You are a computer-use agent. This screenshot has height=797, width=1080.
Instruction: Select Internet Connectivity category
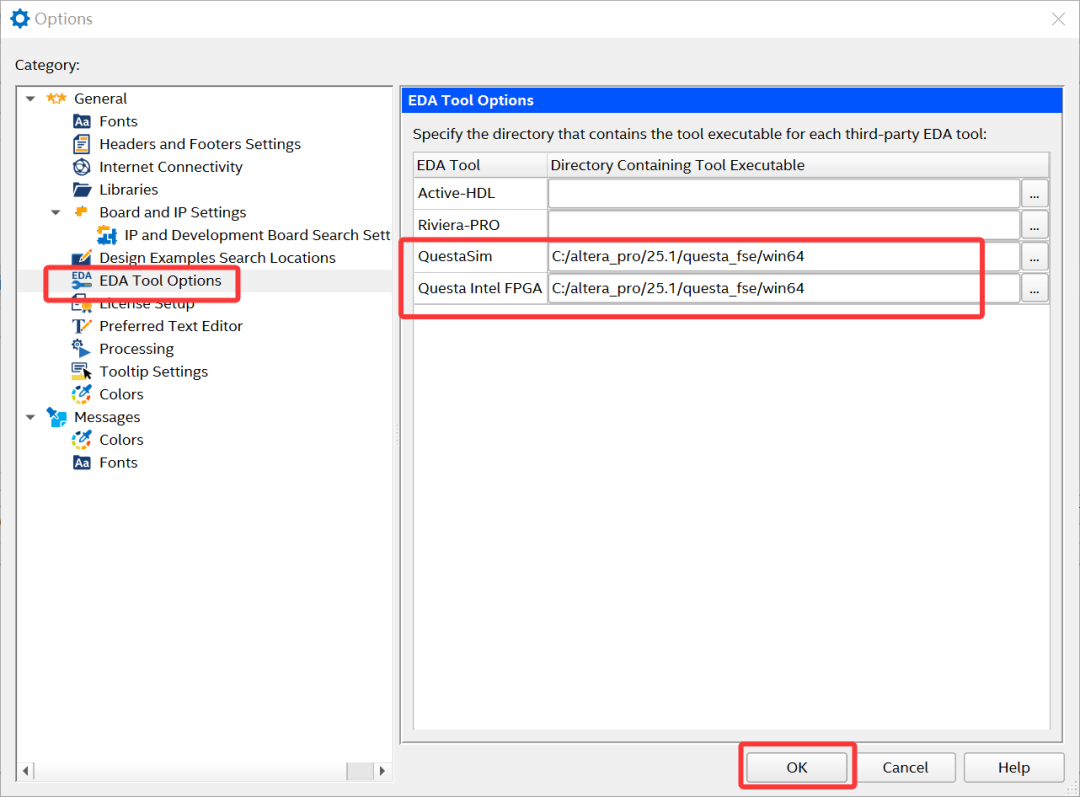click(x=171, y=167)
